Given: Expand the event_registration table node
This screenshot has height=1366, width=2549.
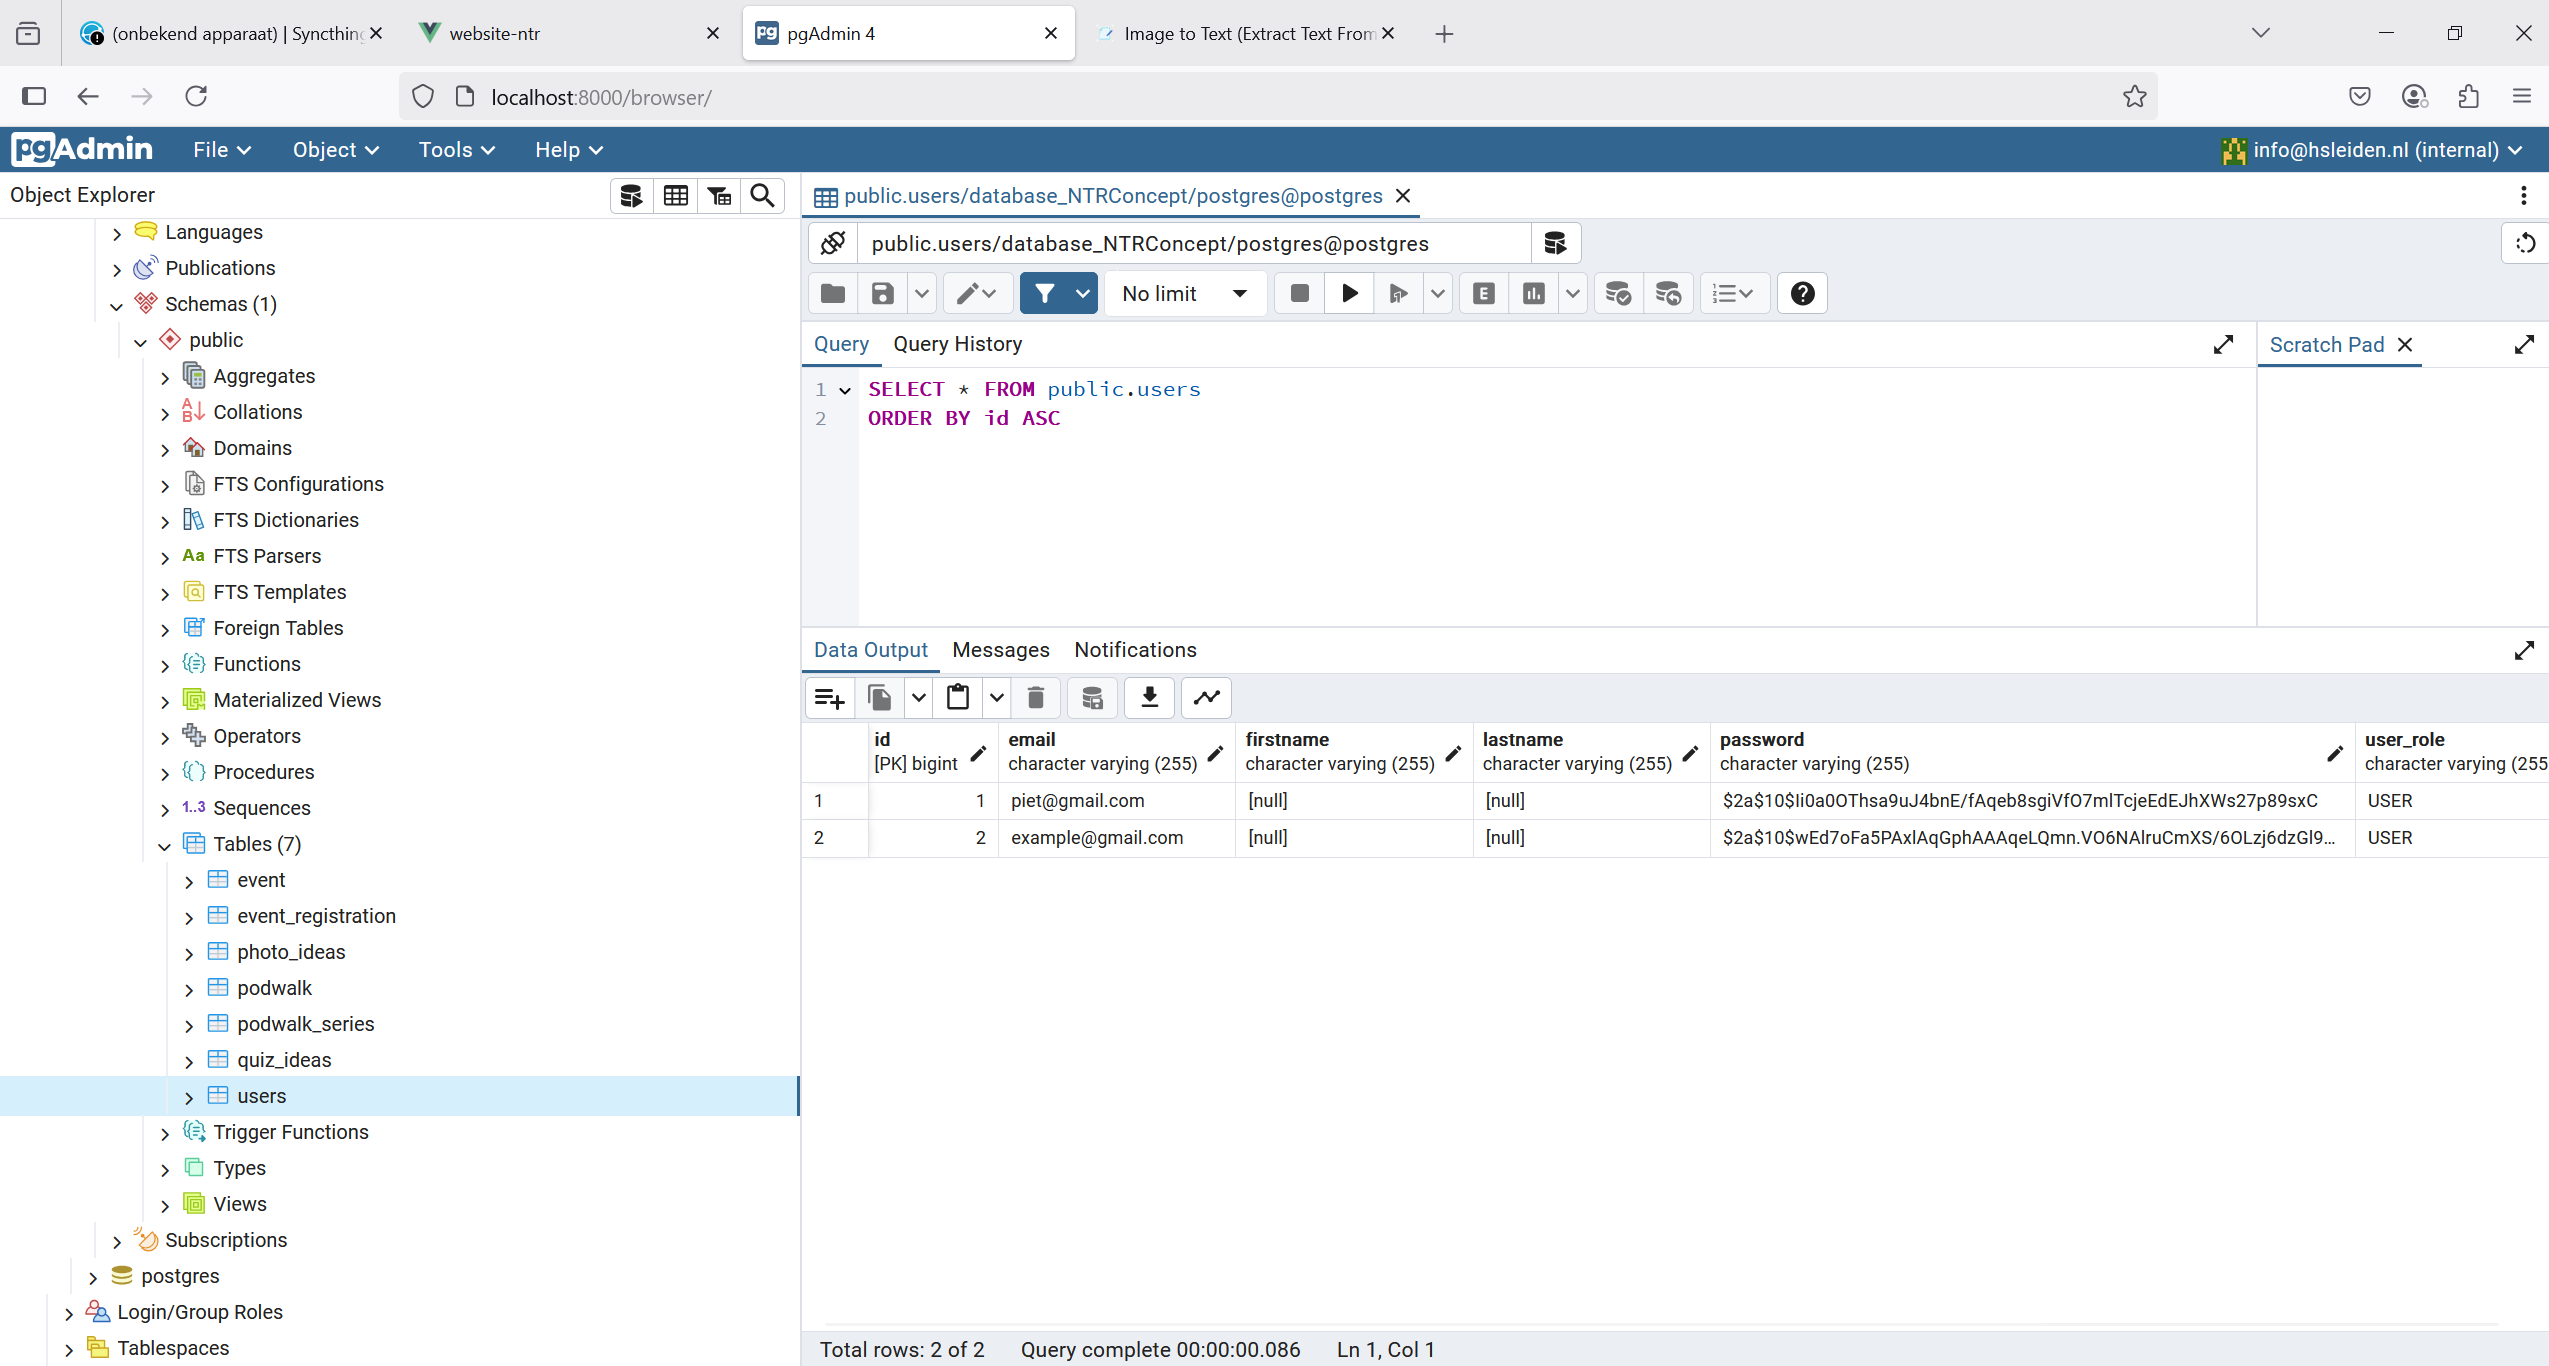Looking at the screenshot, I should pos(189,917).
